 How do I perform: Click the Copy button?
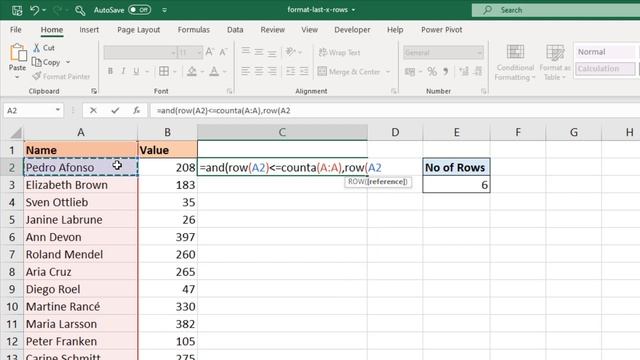point(46,62)
